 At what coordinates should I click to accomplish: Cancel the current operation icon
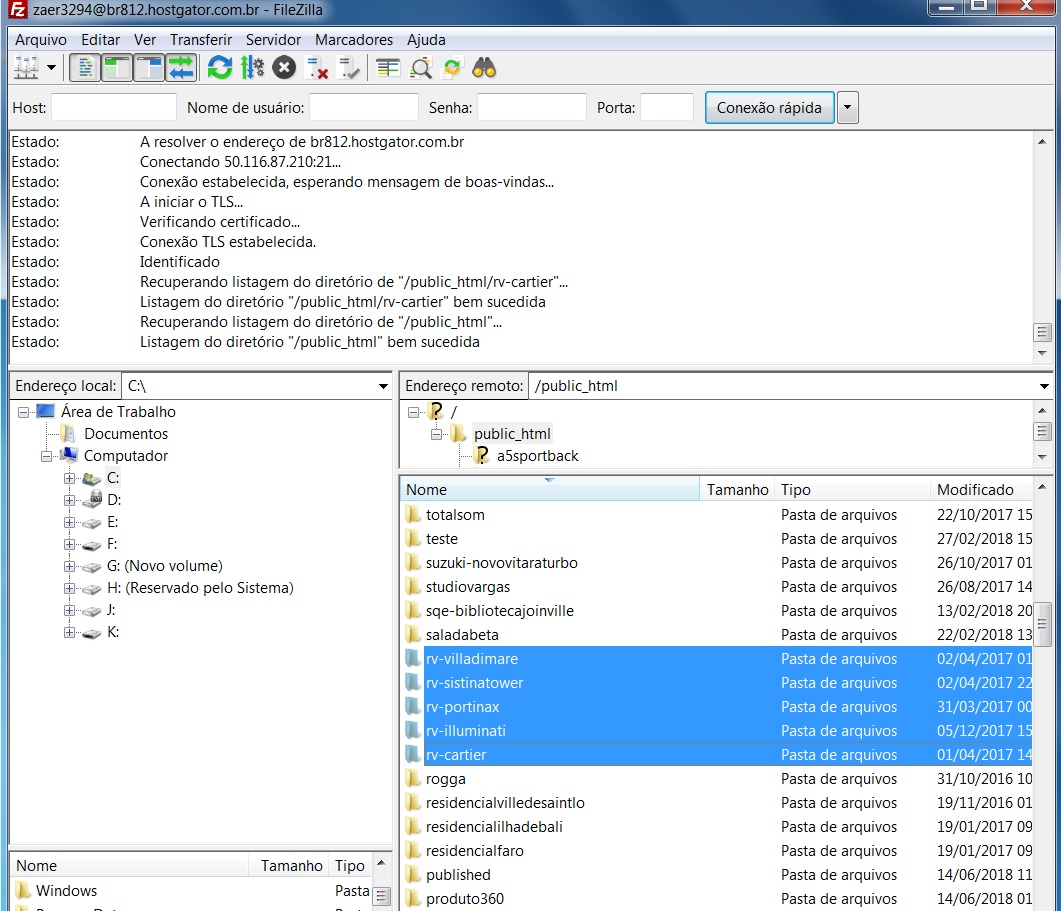(284, 68)
